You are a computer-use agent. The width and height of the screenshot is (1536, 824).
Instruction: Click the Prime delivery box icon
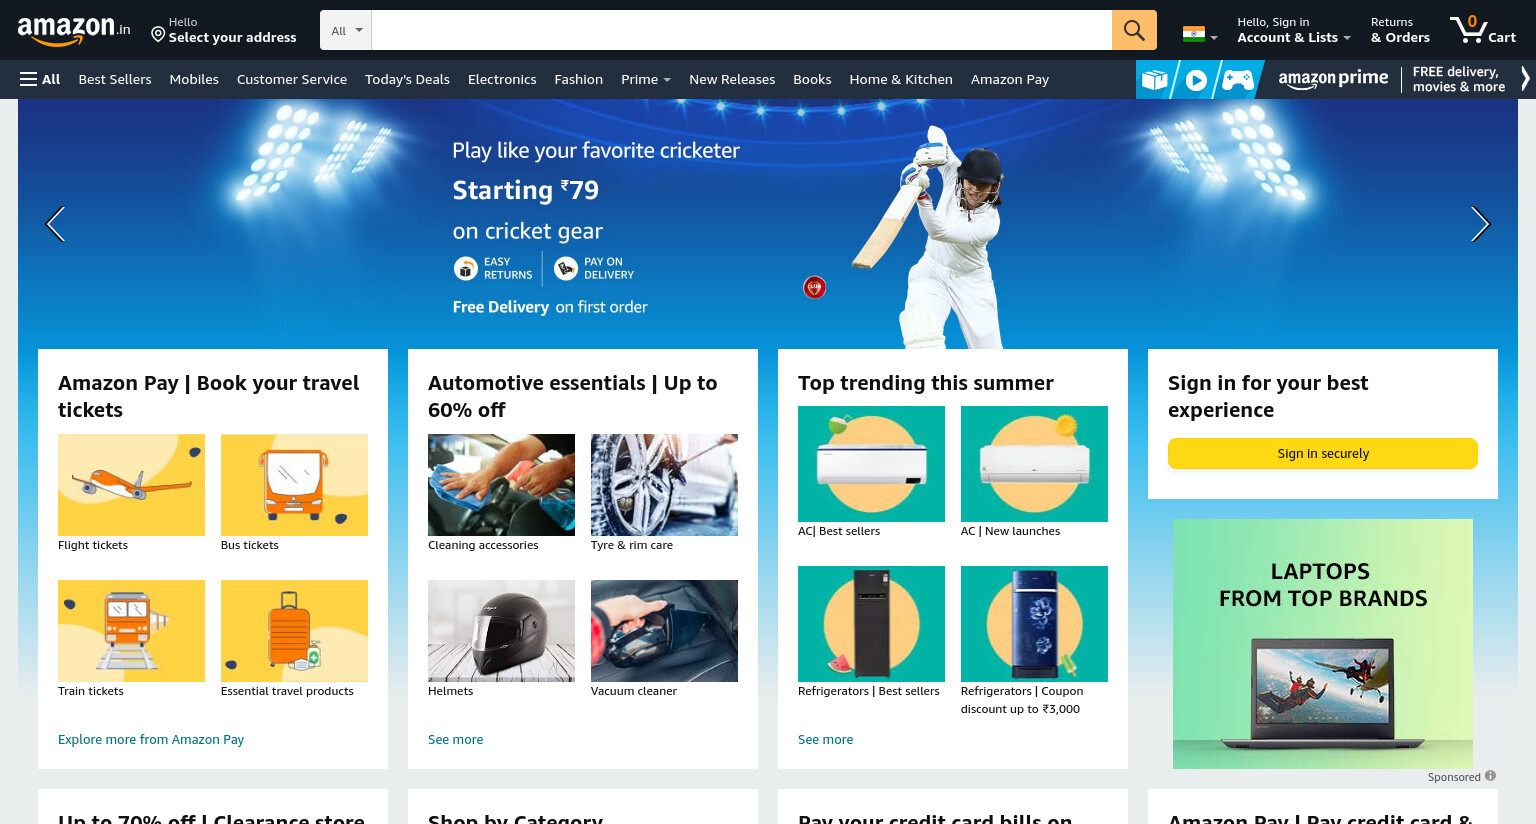tap(1154, 80)
